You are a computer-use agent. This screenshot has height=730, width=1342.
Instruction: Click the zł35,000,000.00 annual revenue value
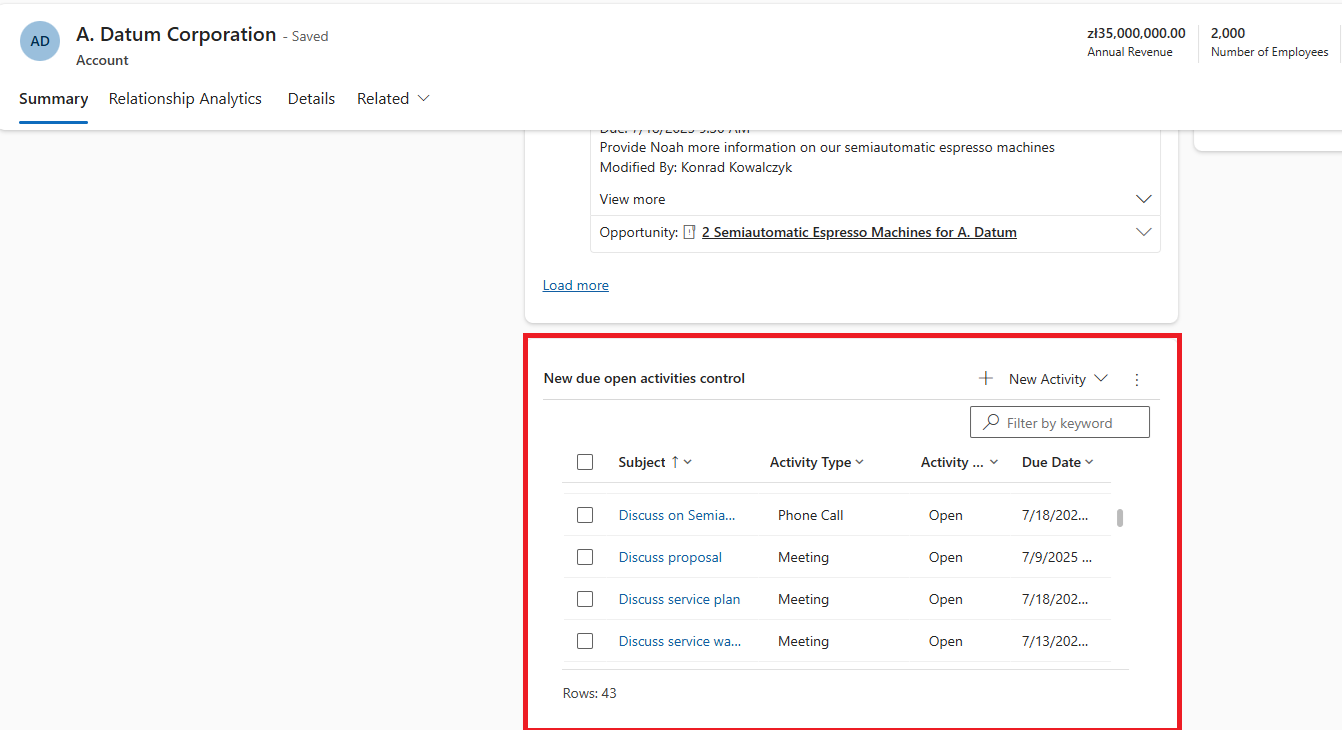pyautogui.click(x=1136, y=33)
